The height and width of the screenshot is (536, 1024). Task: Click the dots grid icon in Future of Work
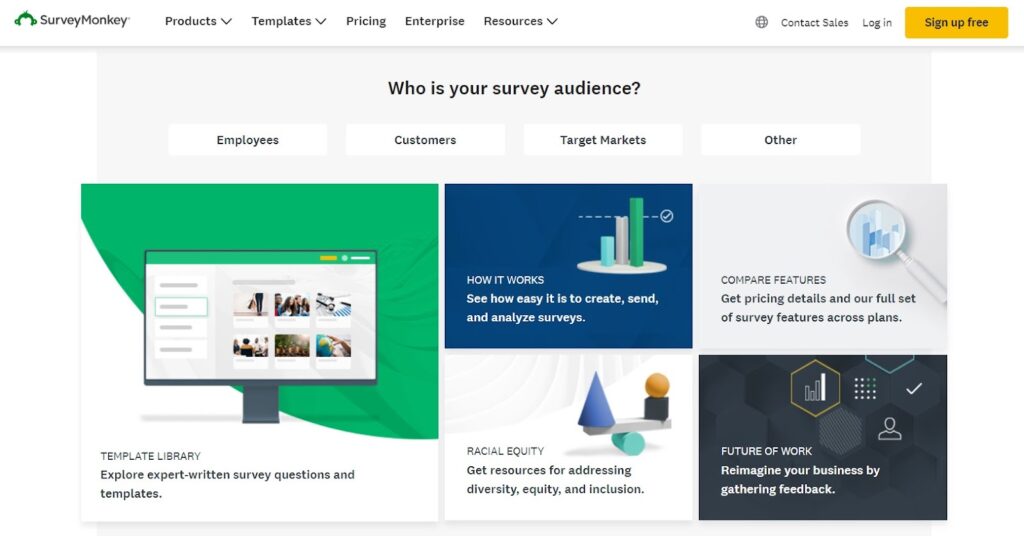[865, 388]
